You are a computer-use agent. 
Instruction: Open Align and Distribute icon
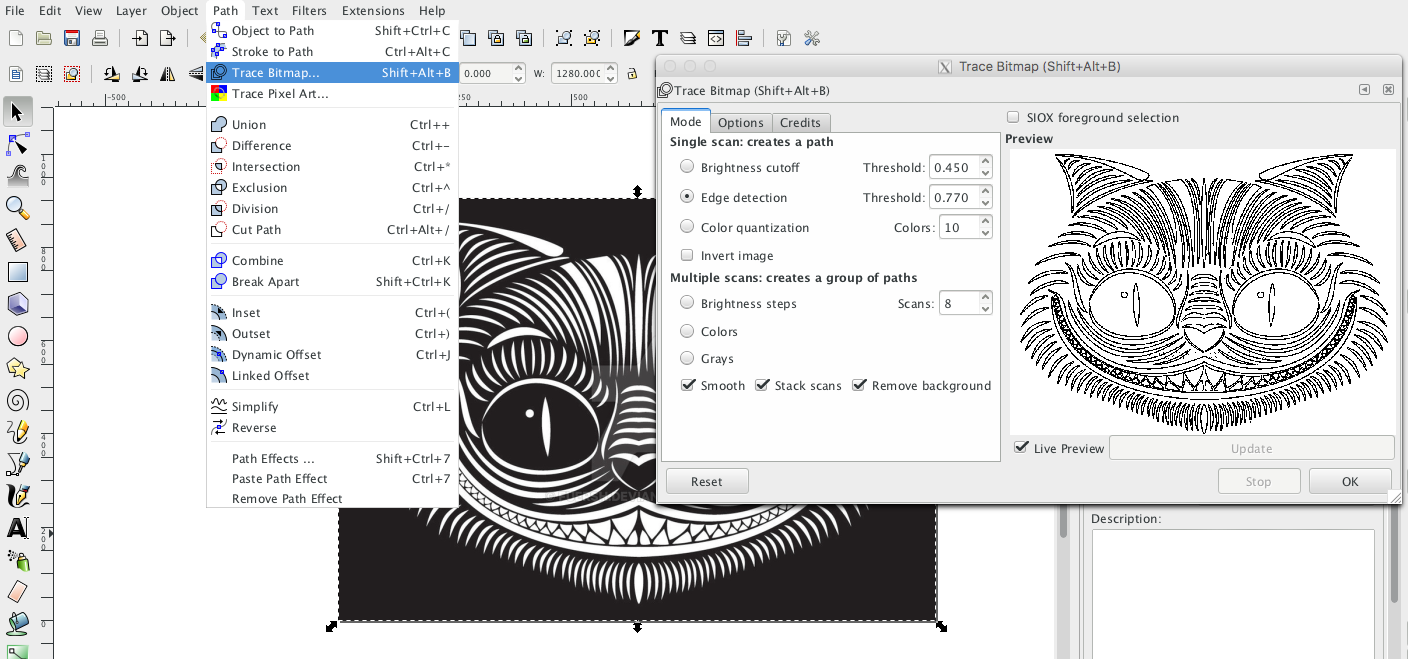coord(743,38)
